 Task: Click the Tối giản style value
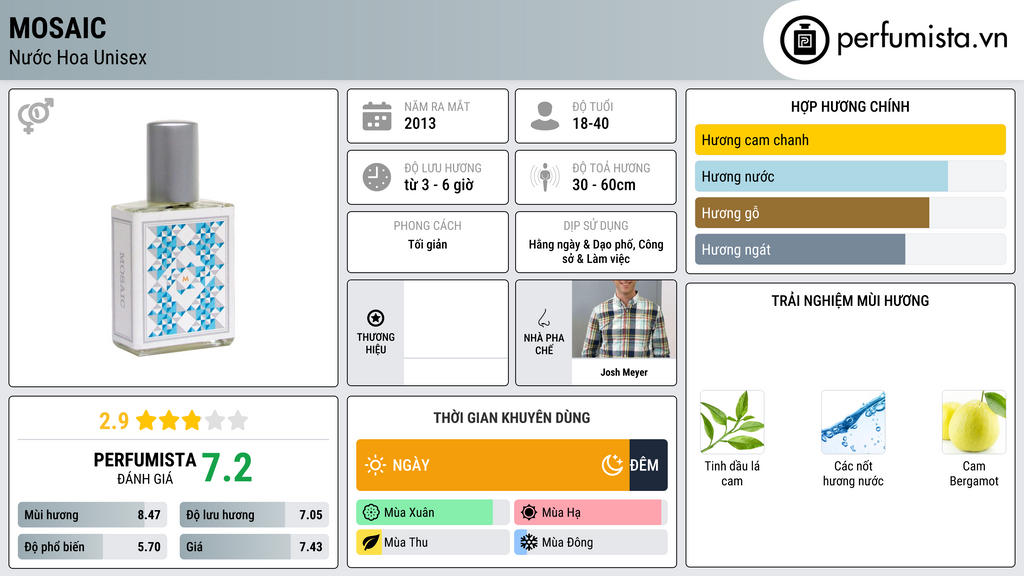[x=428, y=244]
